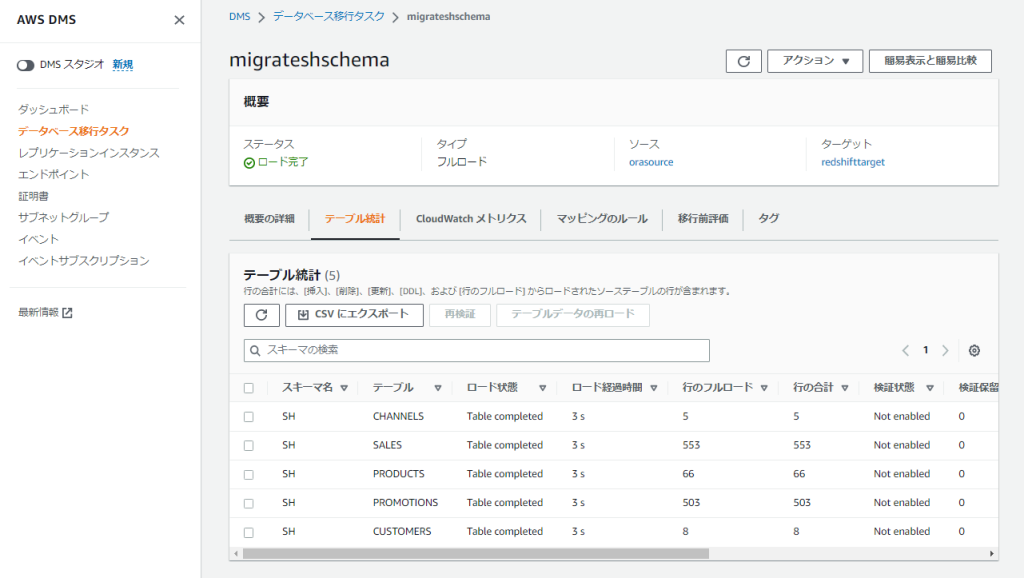Click the テーブルデータの再ロード button
This screenshot has height=578, width=1024.
tap(573, 315)
